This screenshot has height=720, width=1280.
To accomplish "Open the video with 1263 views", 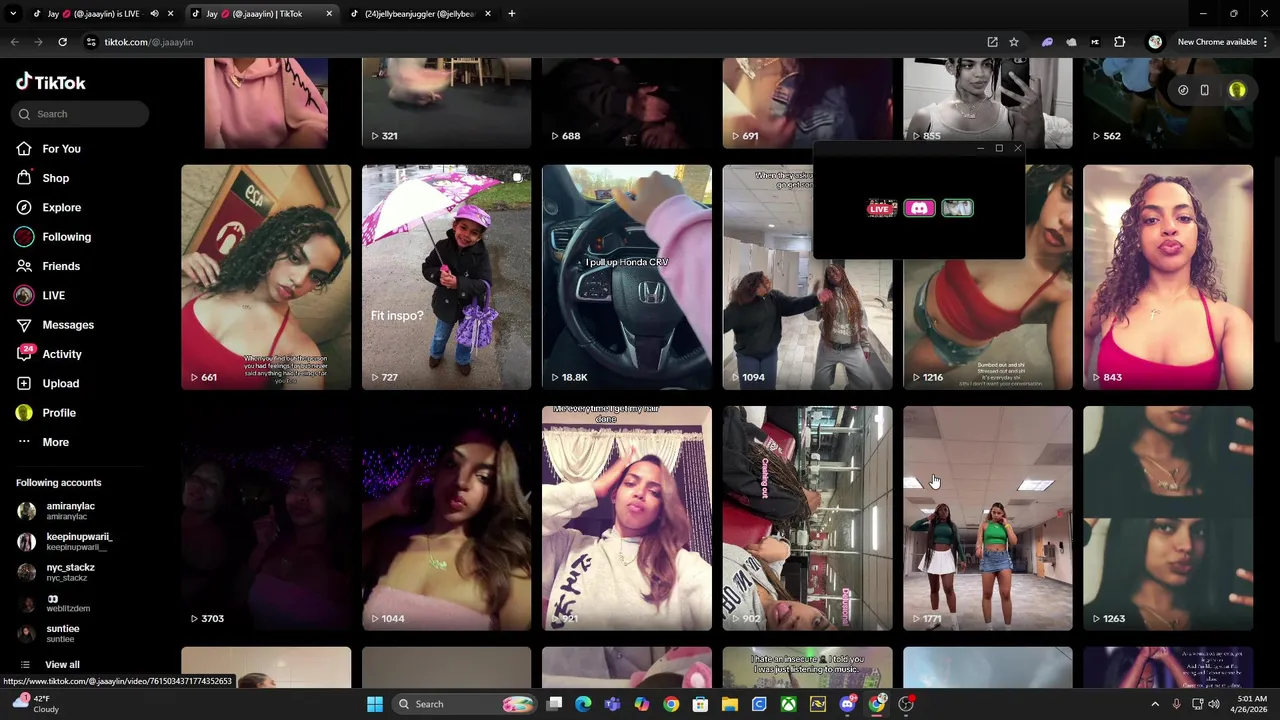I will [1167, 518].
